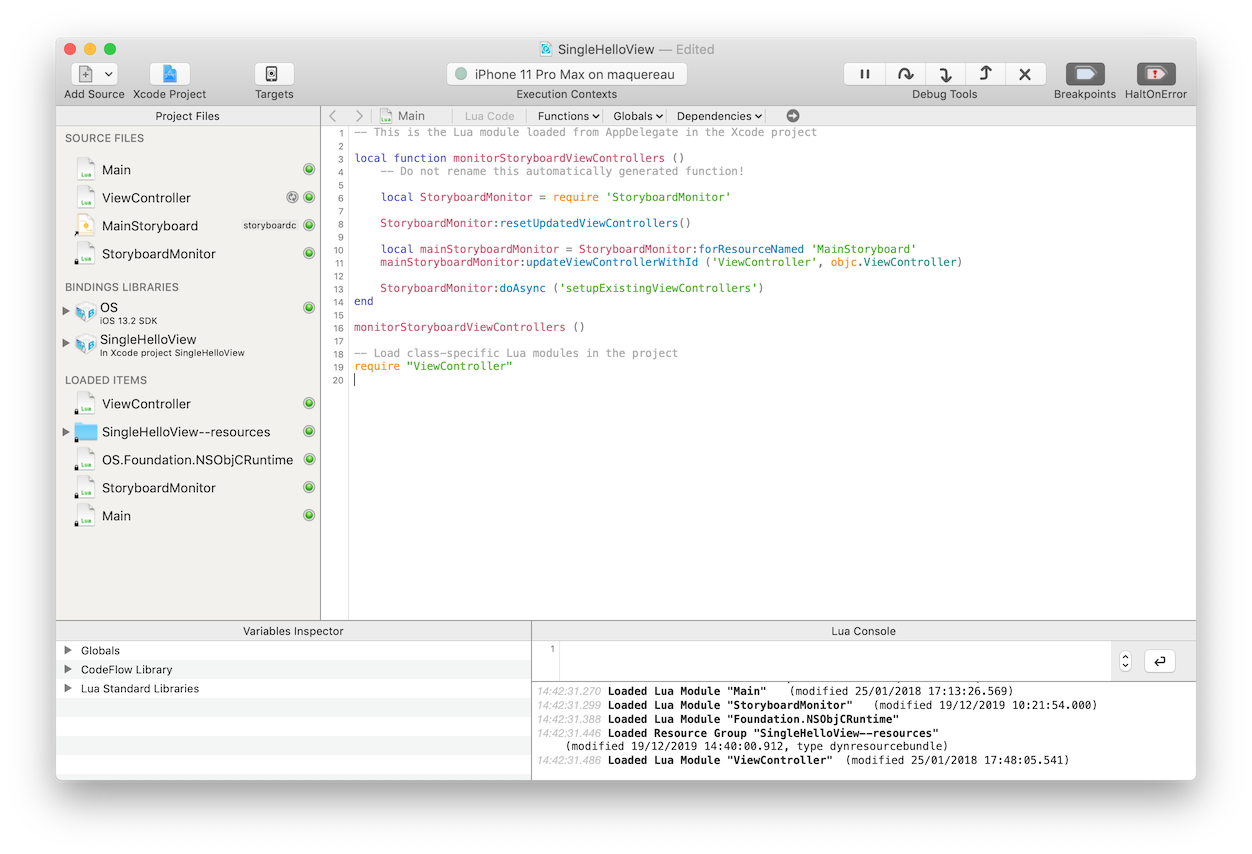The width and height of the screenshot is (1252, 854).
Task: Go forward with the editor navigation arrow
Action: [x=359, y=116]
